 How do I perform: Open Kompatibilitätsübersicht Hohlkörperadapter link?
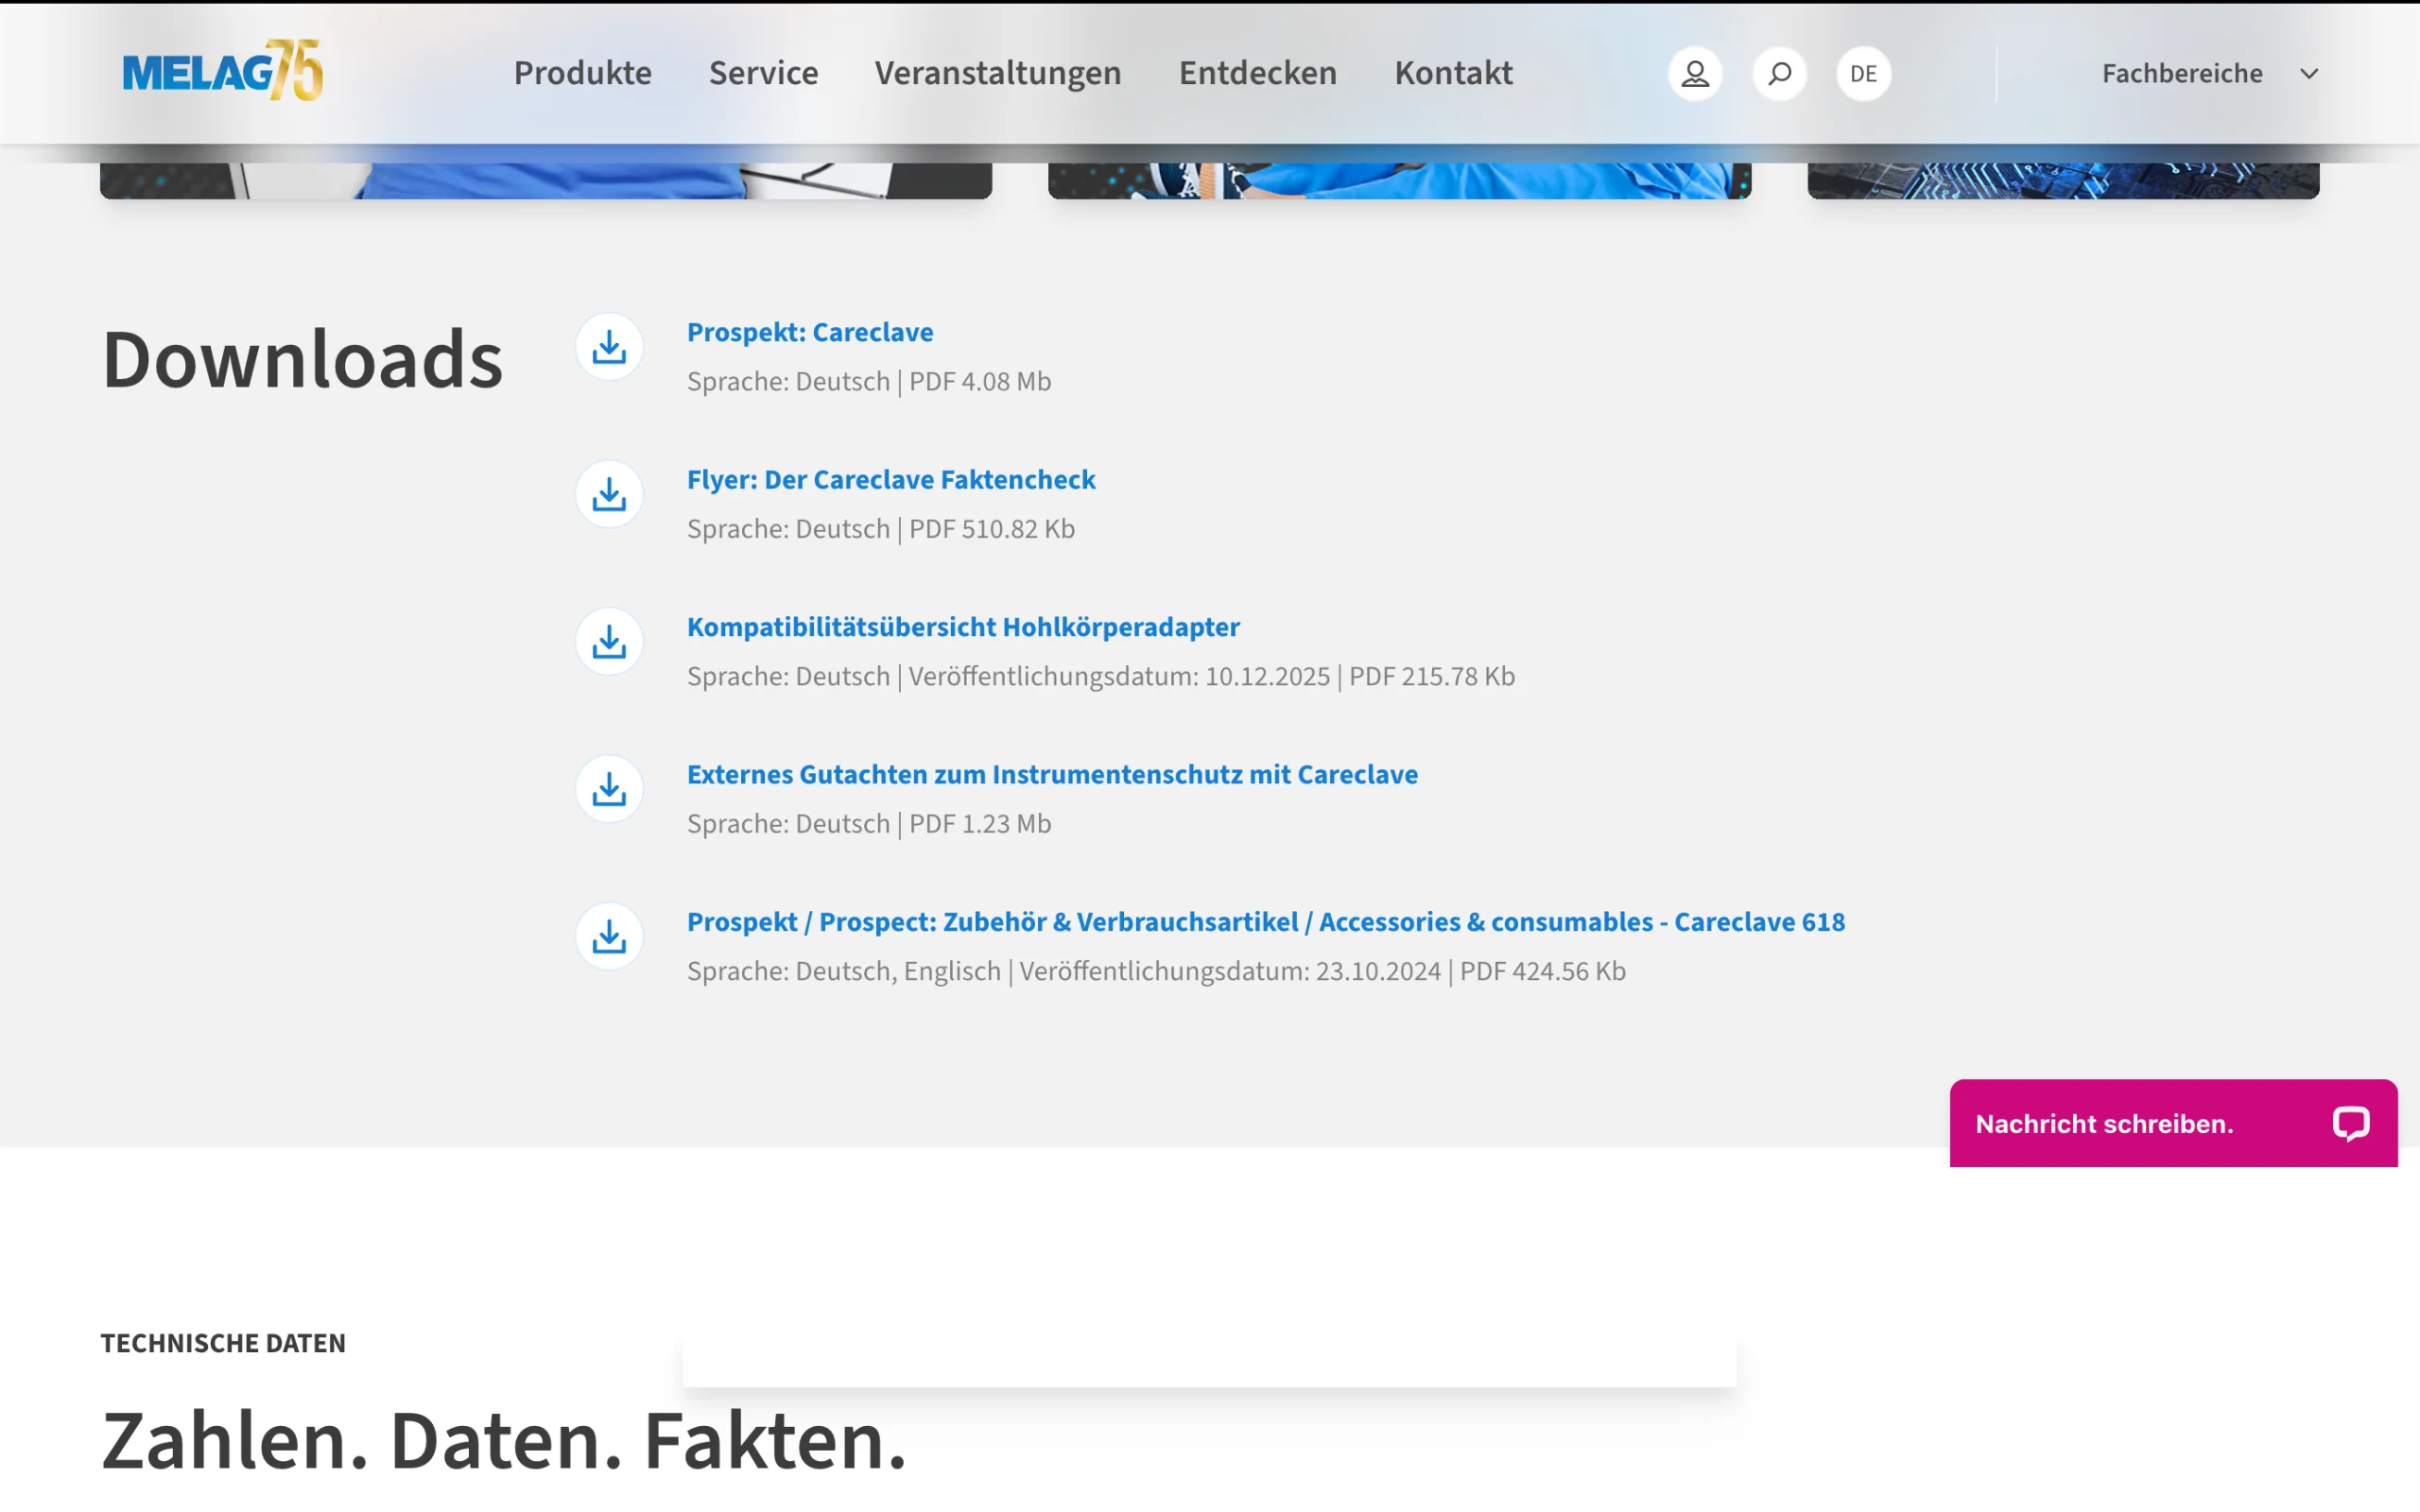pyautogui.click(x=963, y=627)
